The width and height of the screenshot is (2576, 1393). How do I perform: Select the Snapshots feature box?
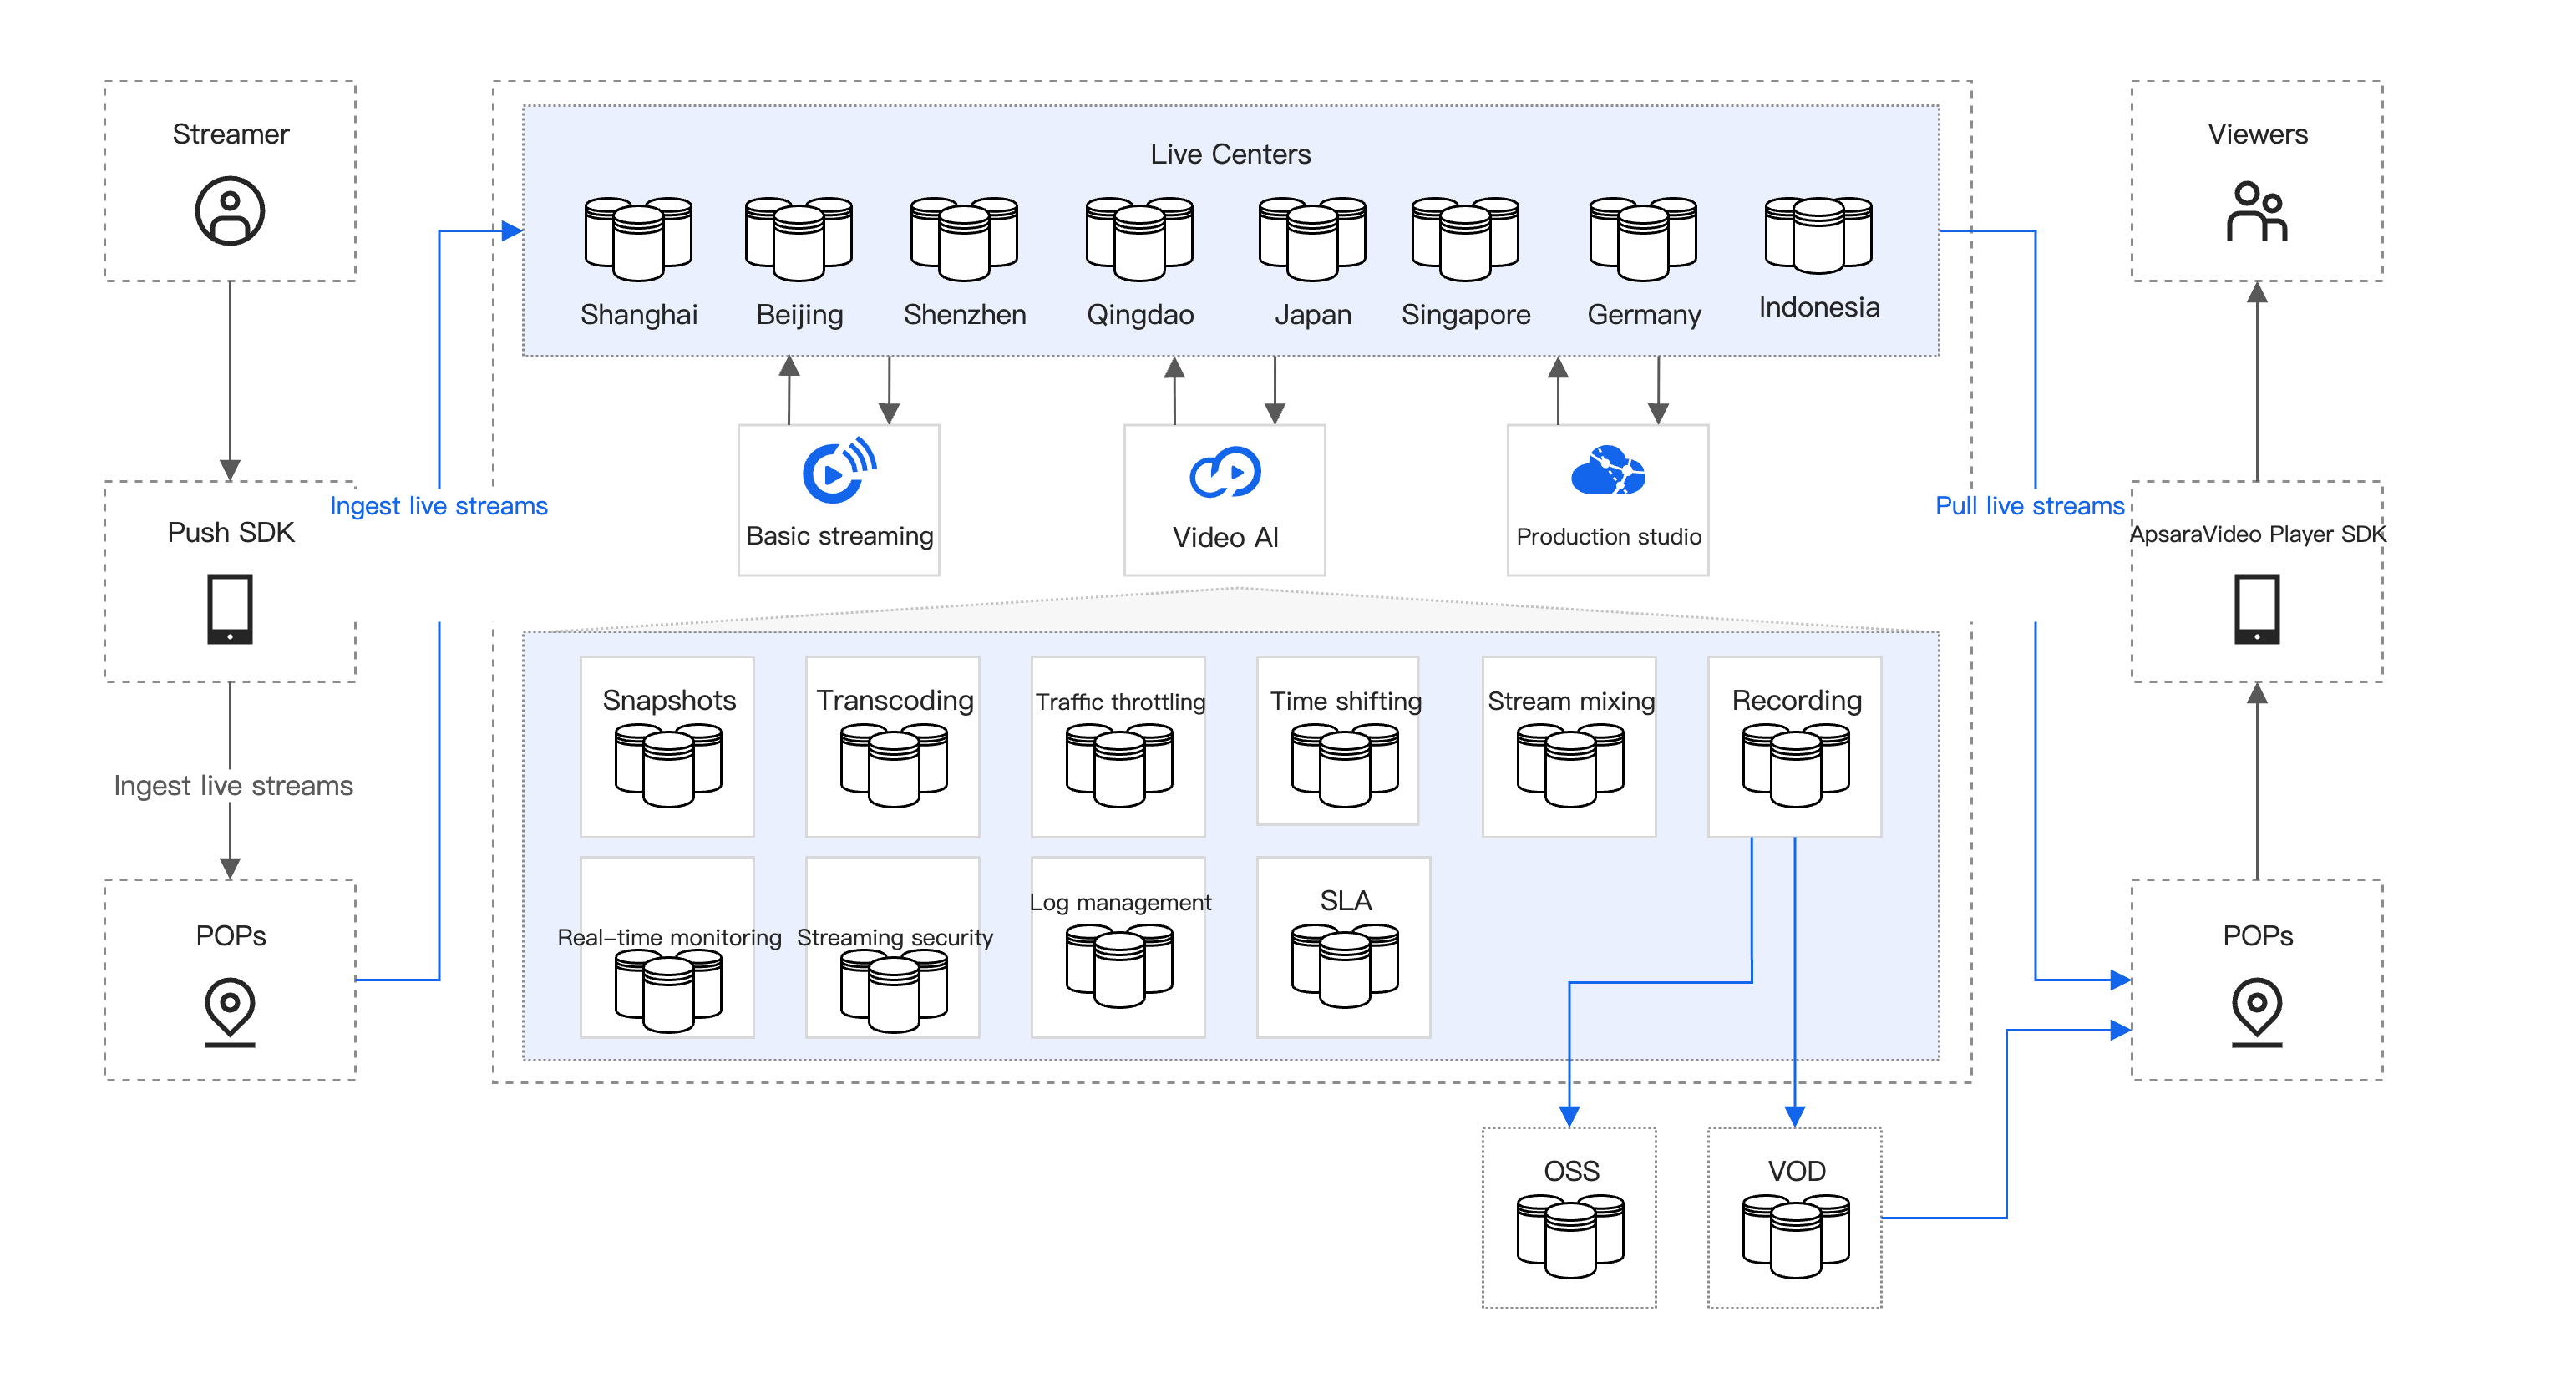pyautogui.click(x=667, y=746)
